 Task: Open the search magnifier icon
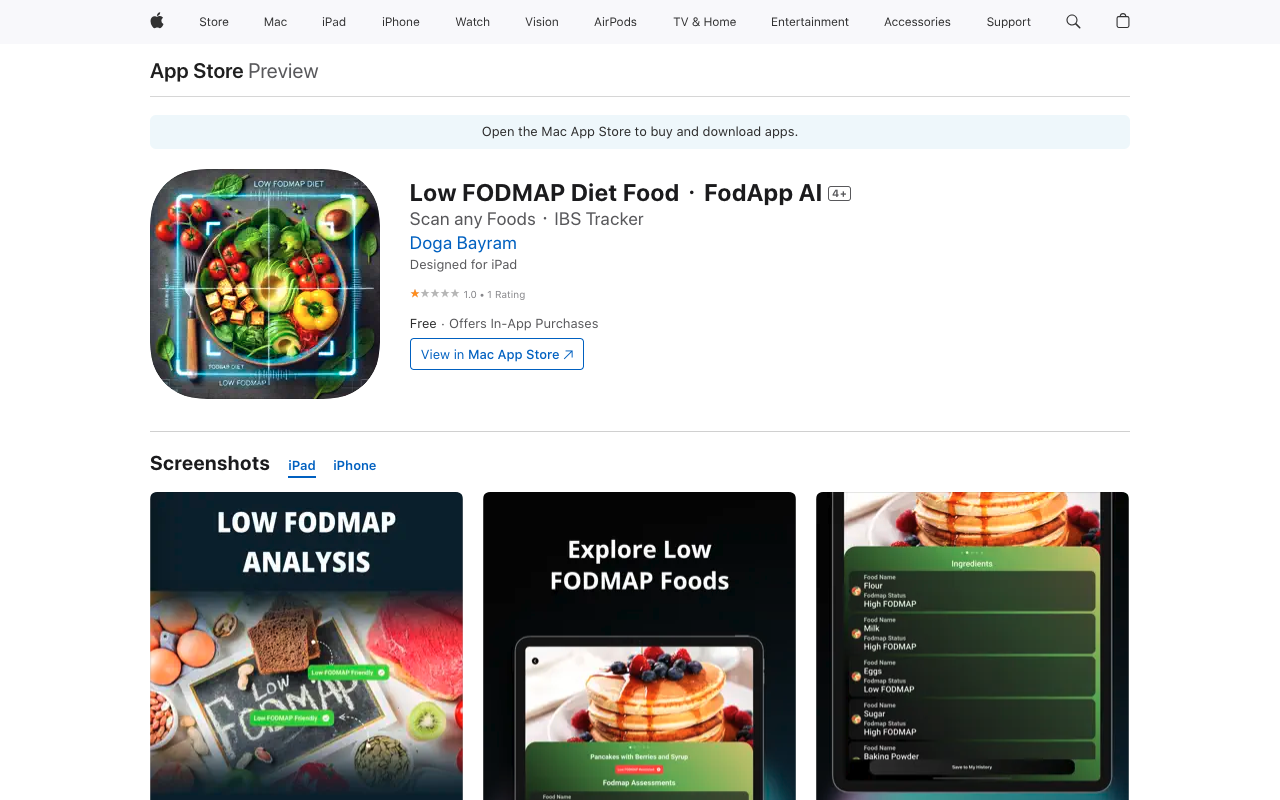pyautogui.click(x=1073, y=21)
